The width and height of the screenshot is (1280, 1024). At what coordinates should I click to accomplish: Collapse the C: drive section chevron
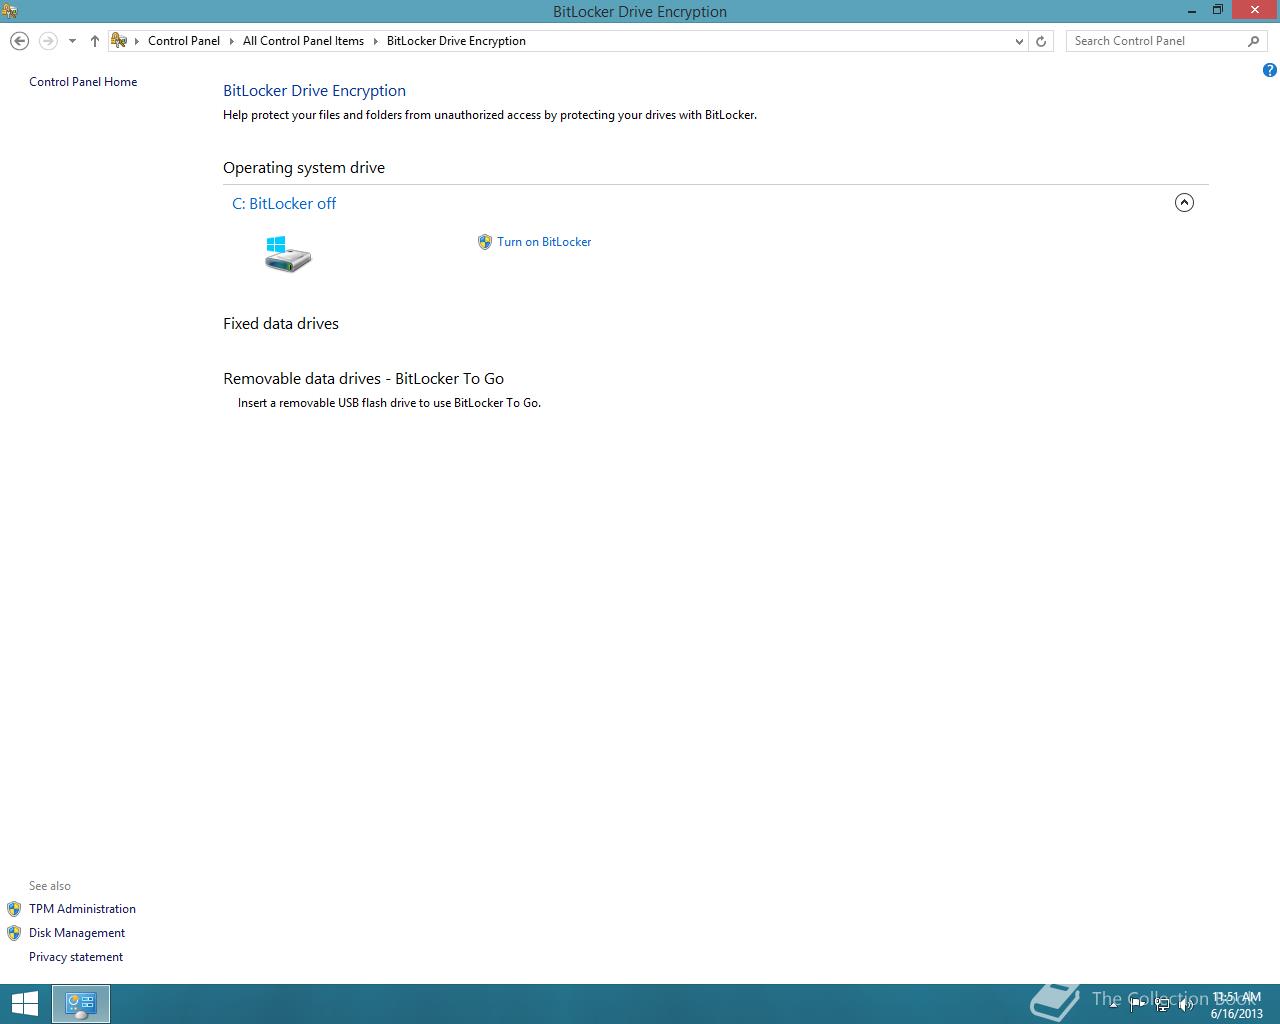(1184, 203)
